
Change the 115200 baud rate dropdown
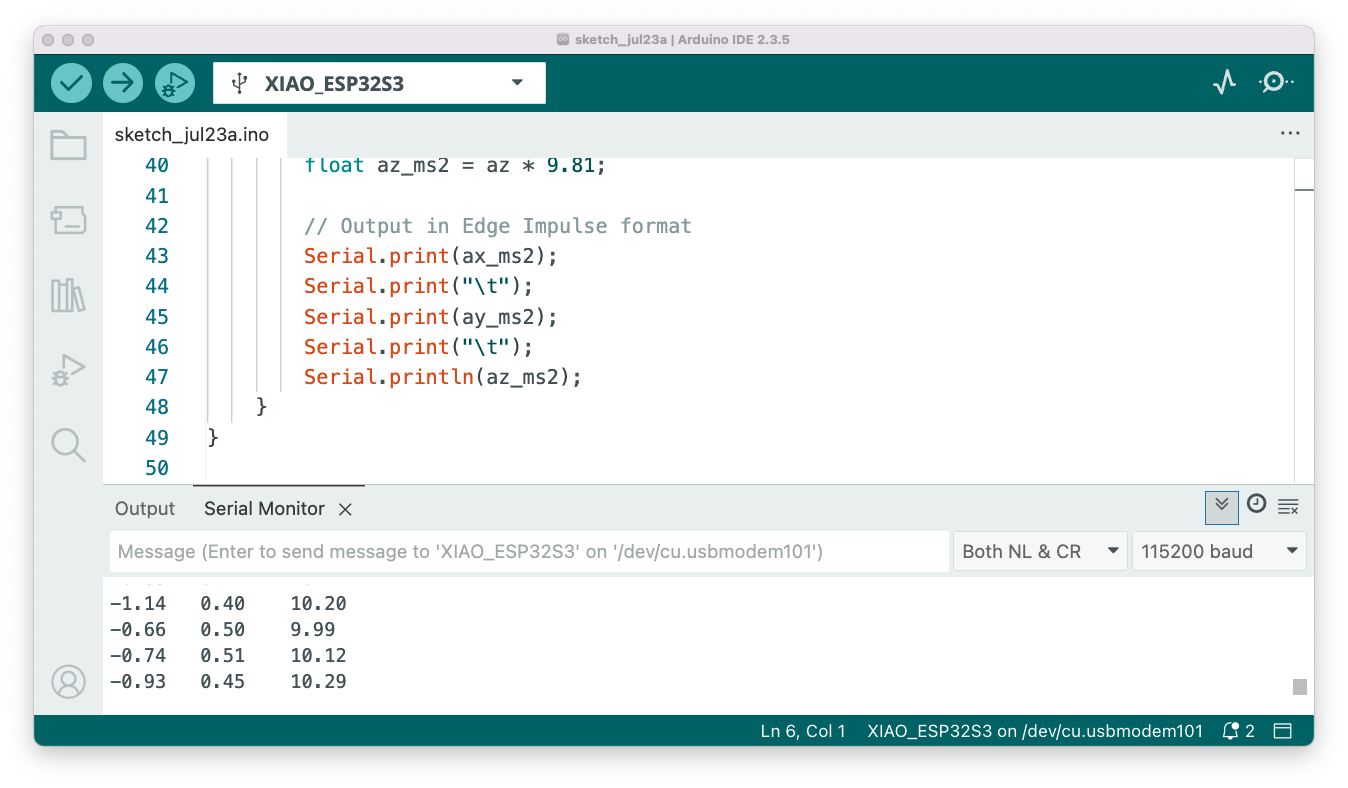[1218, 551]
